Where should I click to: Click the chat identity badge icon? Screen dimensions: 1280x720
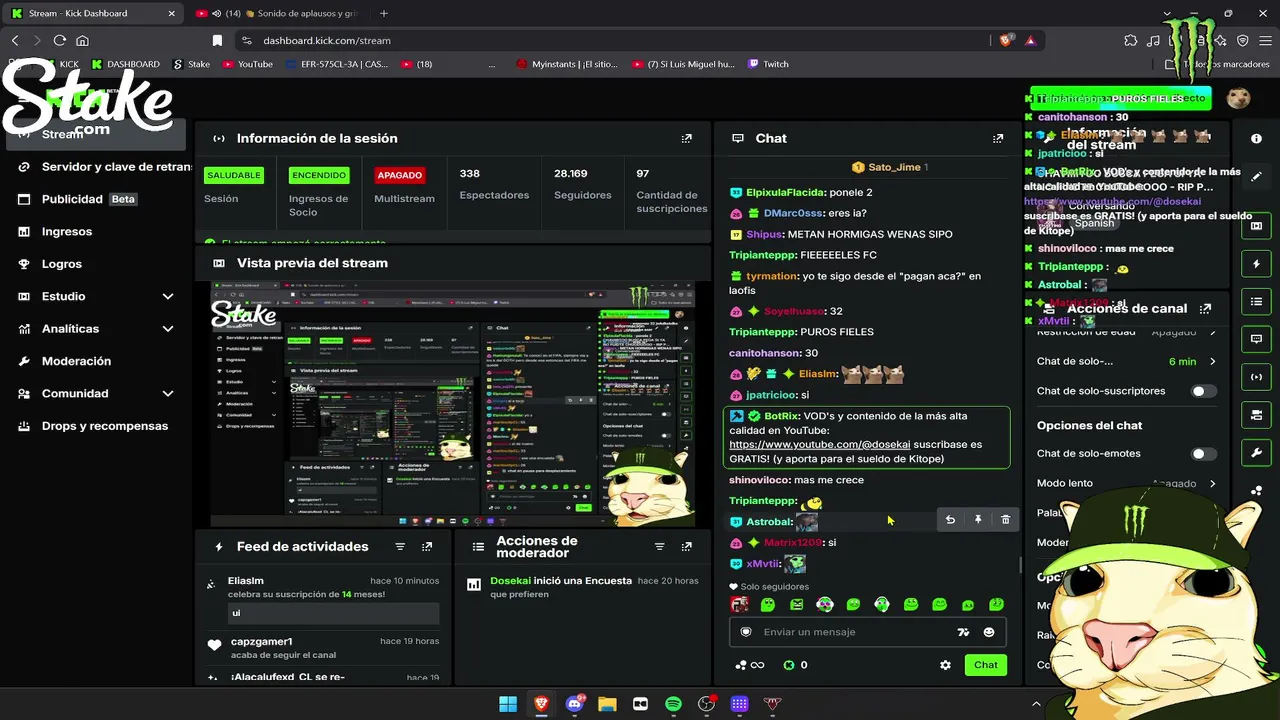point(745,632)
